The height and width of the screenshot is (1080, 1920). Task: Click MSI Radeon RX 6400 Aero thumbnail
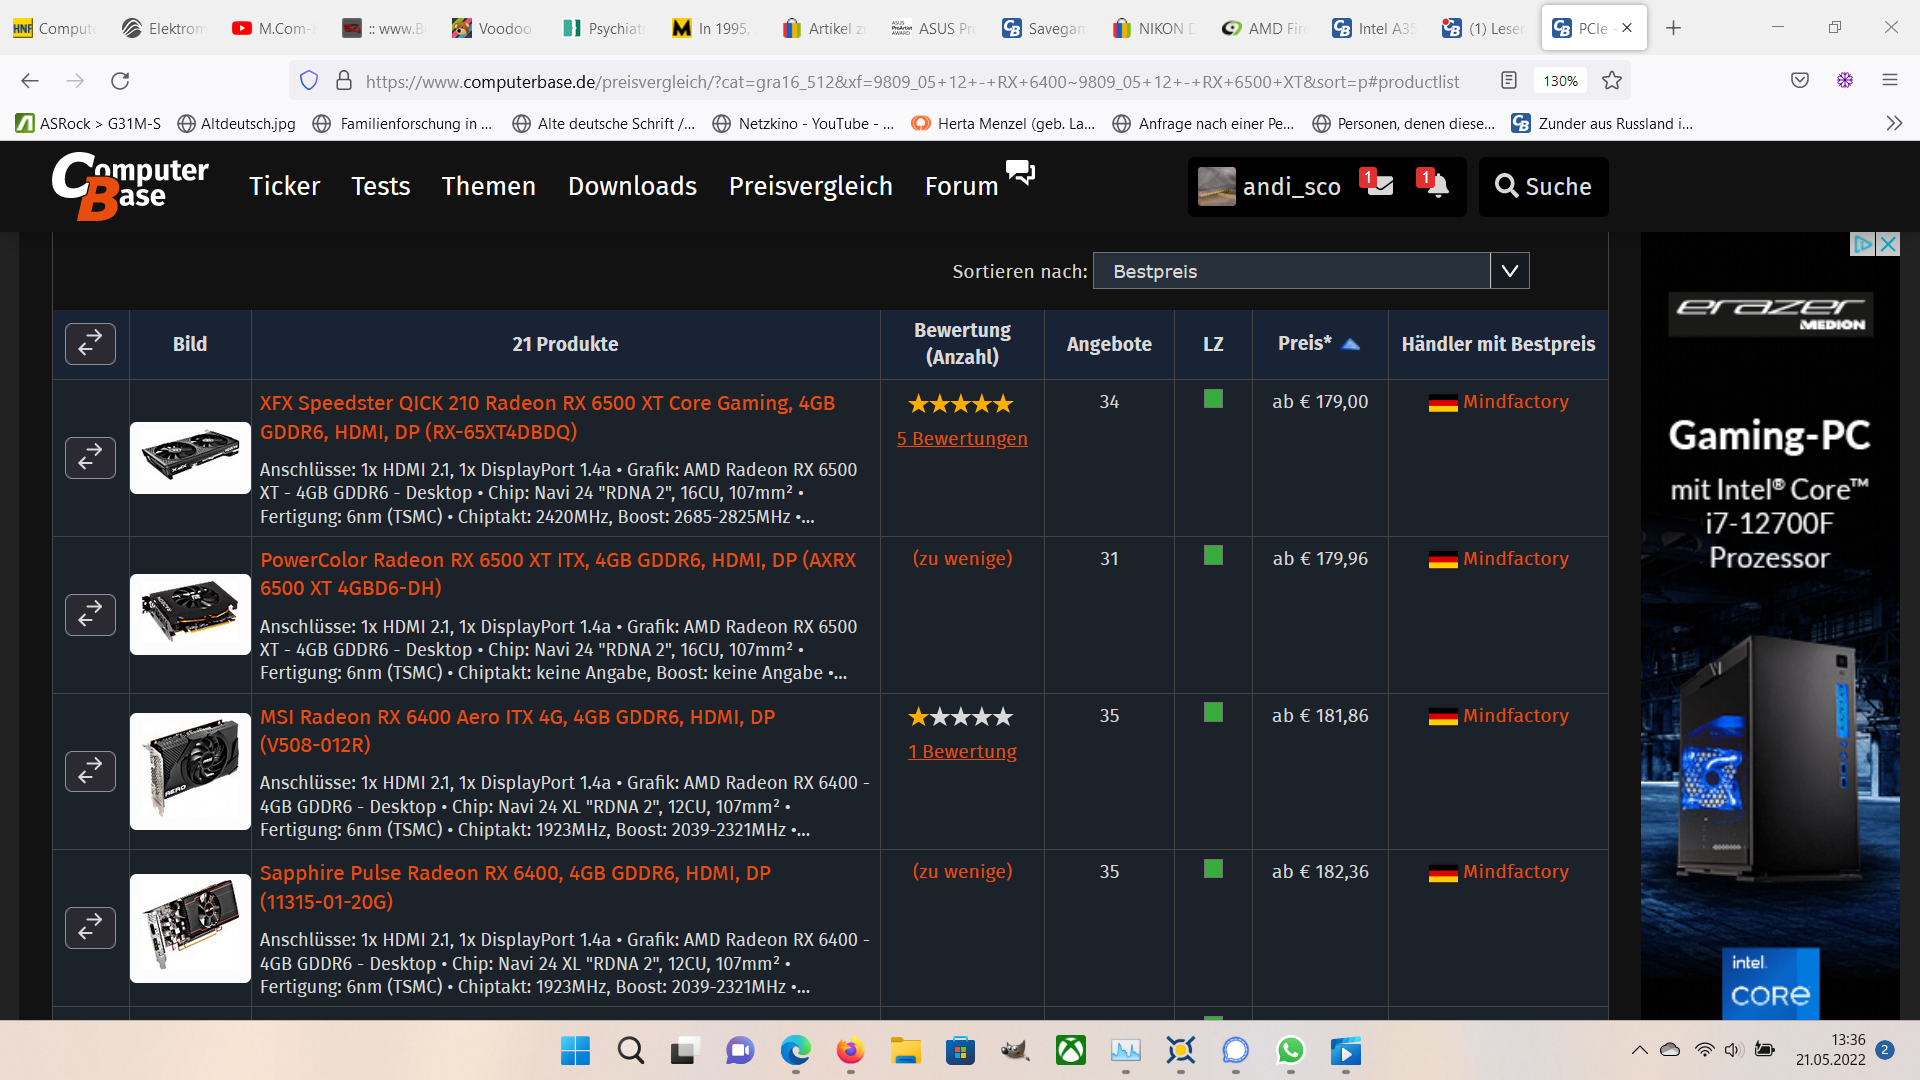click(190, 771)
